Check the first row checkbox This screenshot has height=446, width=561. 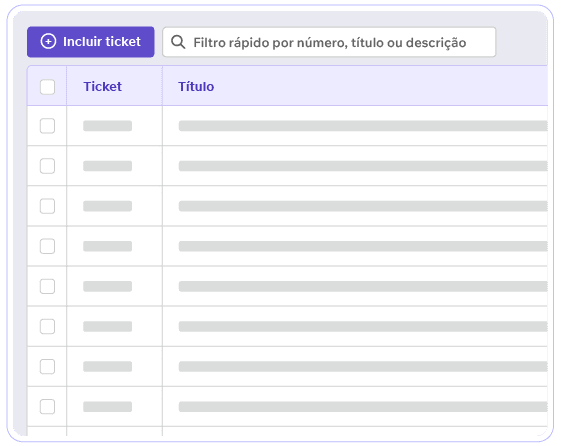point(47,126)
